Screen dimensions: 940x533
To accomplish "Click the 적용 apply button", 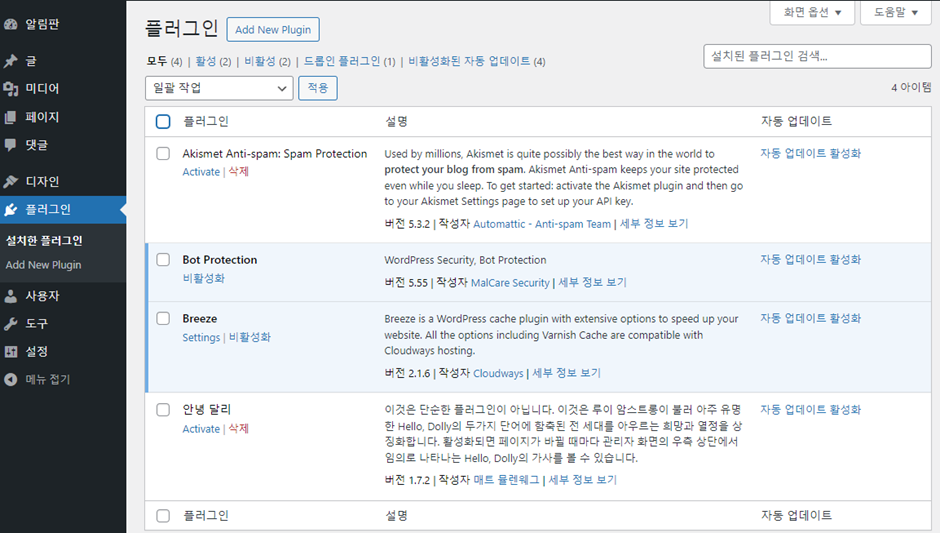I will 317,88.
